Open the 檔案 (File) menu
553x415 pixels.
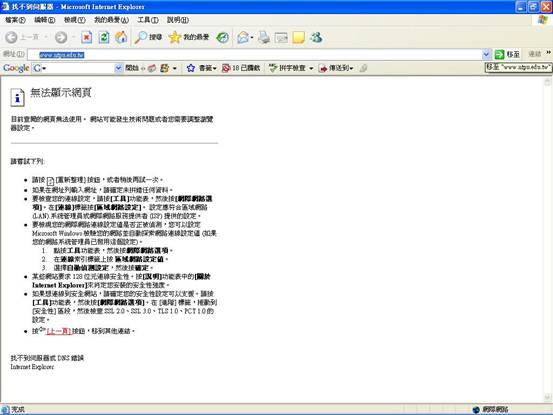(15, 20)
